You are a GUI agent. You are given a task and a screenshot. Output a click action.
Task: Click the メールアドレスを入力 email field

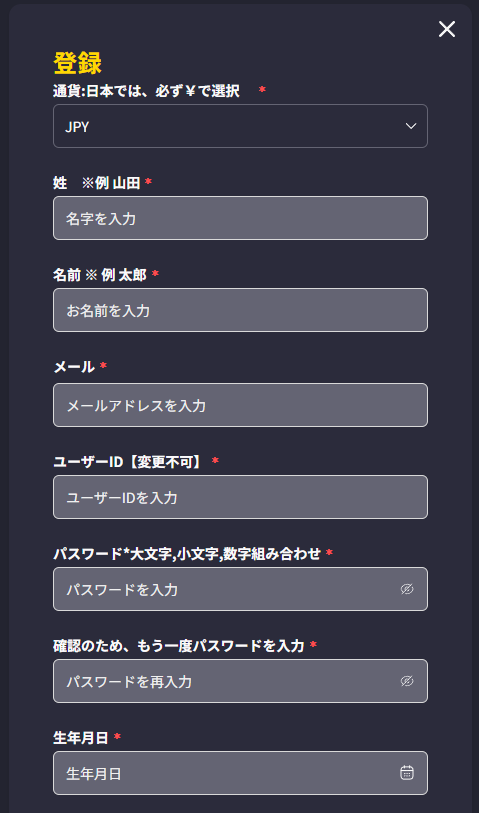240,405
